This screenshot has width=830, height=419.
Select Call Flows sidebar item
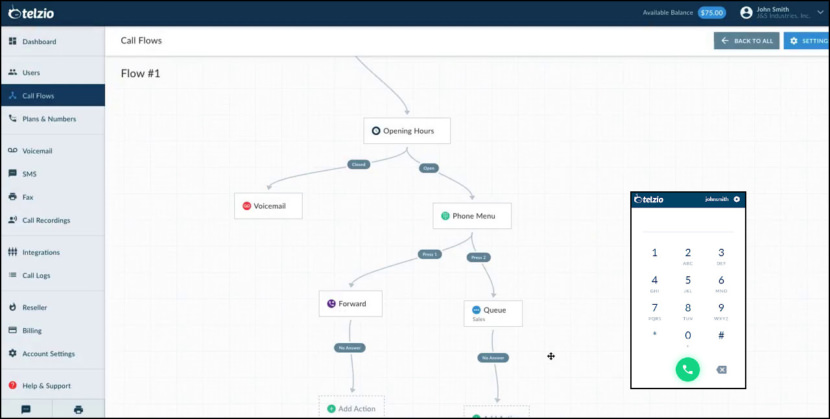[x=52, y=96]
